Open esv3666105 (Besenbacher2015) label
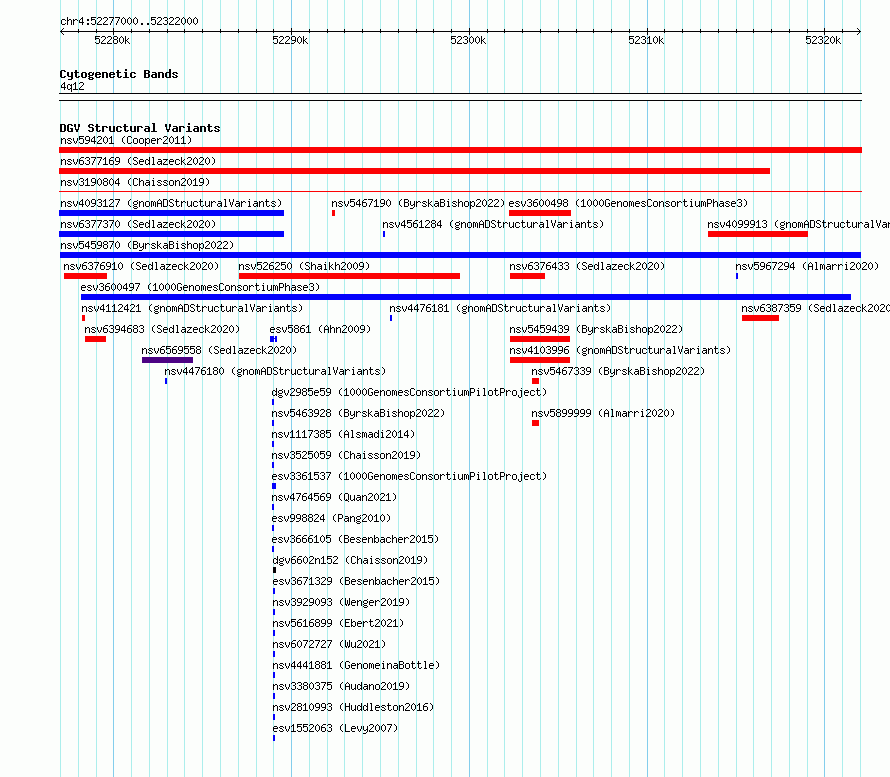Screen dimensions: 890x777 pos(355,539)
